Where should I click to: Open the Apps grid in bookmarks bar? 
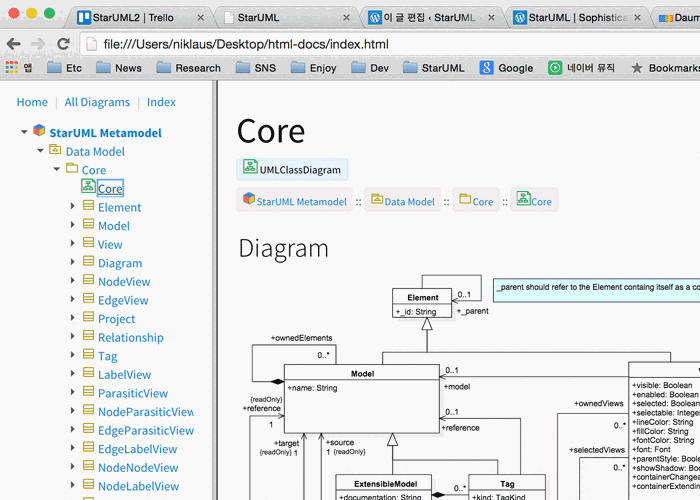(x=12, y=68)
